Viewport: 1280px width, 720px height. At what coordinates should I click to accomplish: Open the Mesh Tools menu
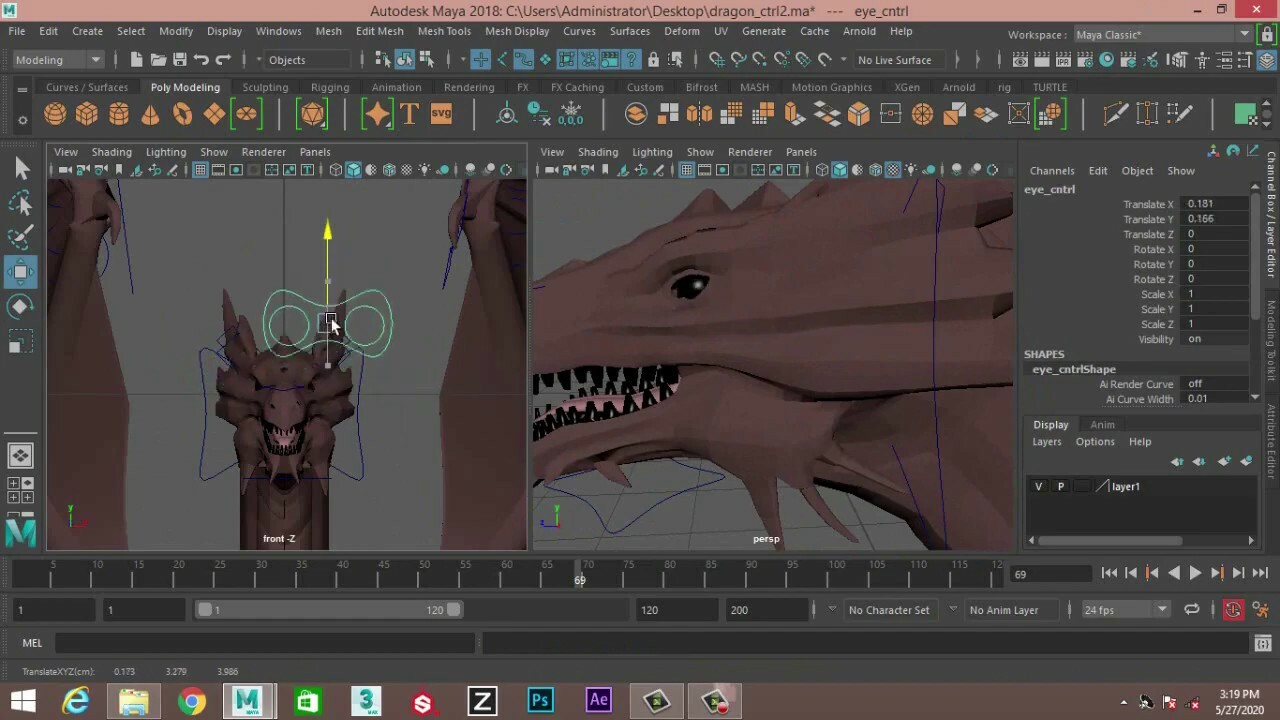[x=444, y=31]
